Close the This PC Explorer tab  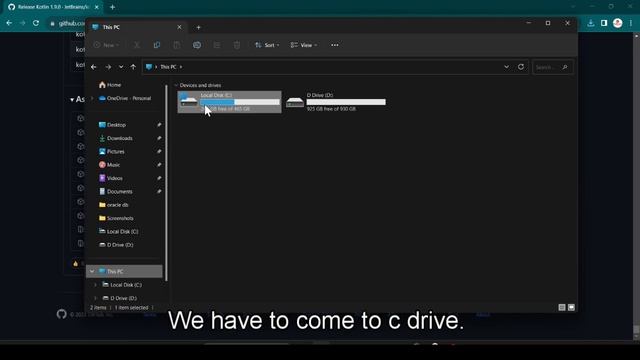click(179, 27)
